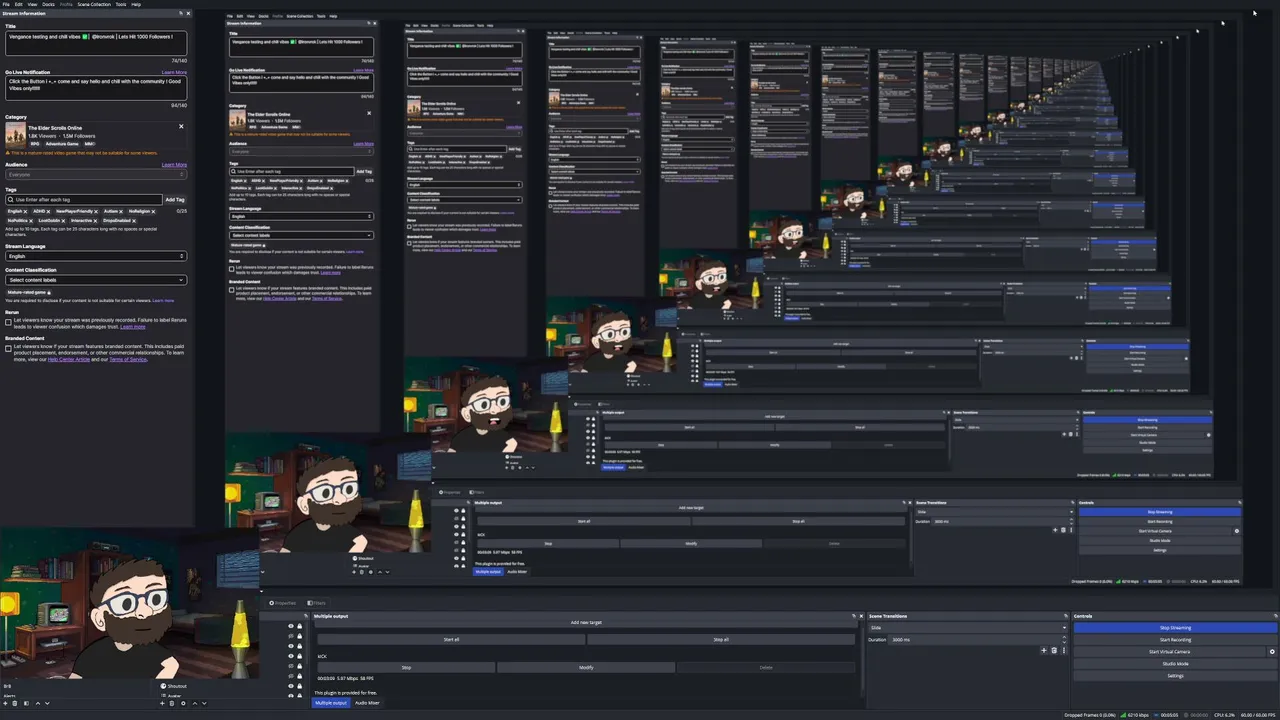This screenshot has width=1280, height=720.
Task: Decrease transition Duration with main stepper down arrow
Action: pyautogui.click(x=1064, y=642)
